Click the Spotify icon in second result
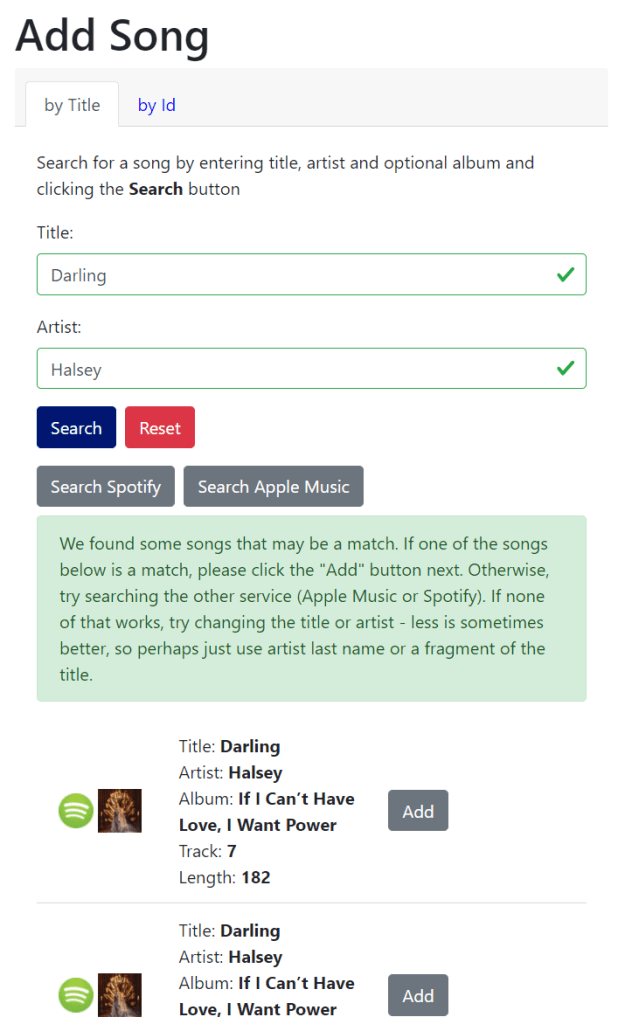This screenshot has width=625, height=1024. [76, 995]
